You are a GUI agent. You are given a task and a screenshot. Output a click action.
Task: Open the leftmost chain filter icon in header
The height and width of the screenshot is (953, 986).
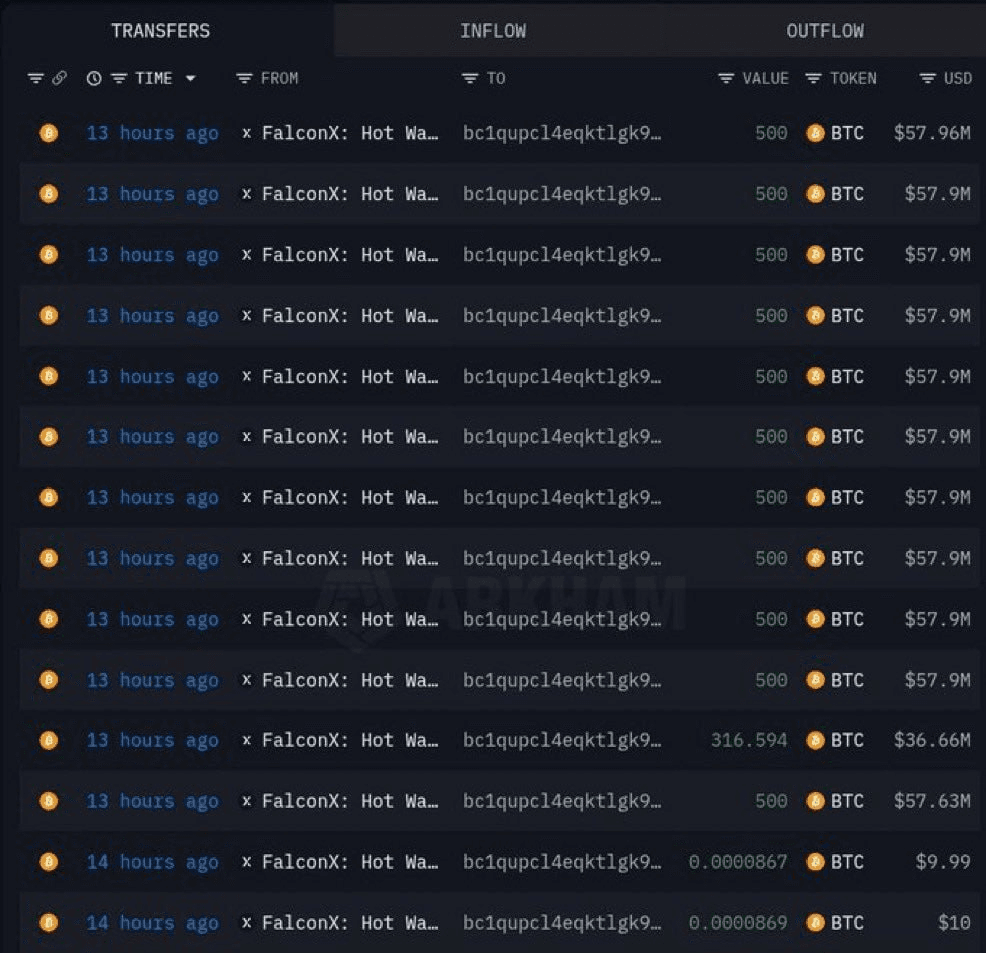(36, 79)
